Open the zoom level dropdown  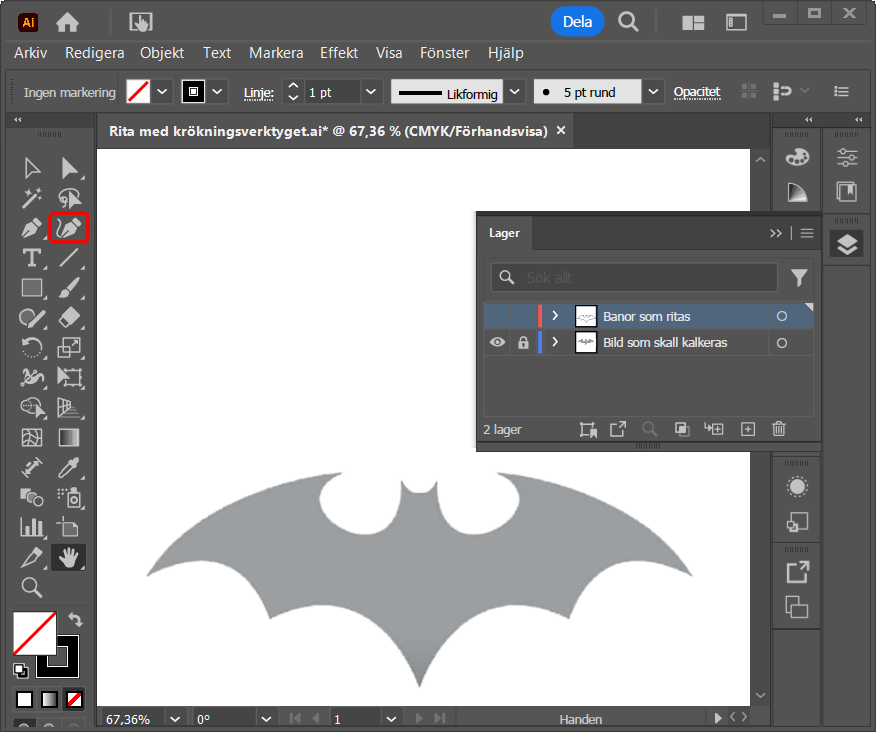(x=176, y=719)
